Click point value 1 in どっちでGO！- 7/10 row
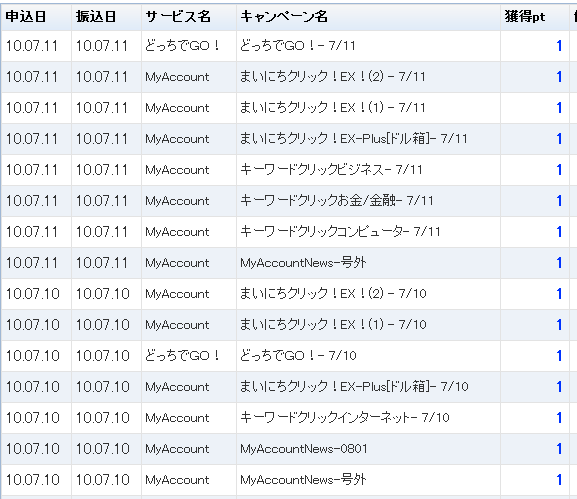577x499 pixels. (559, 355)
